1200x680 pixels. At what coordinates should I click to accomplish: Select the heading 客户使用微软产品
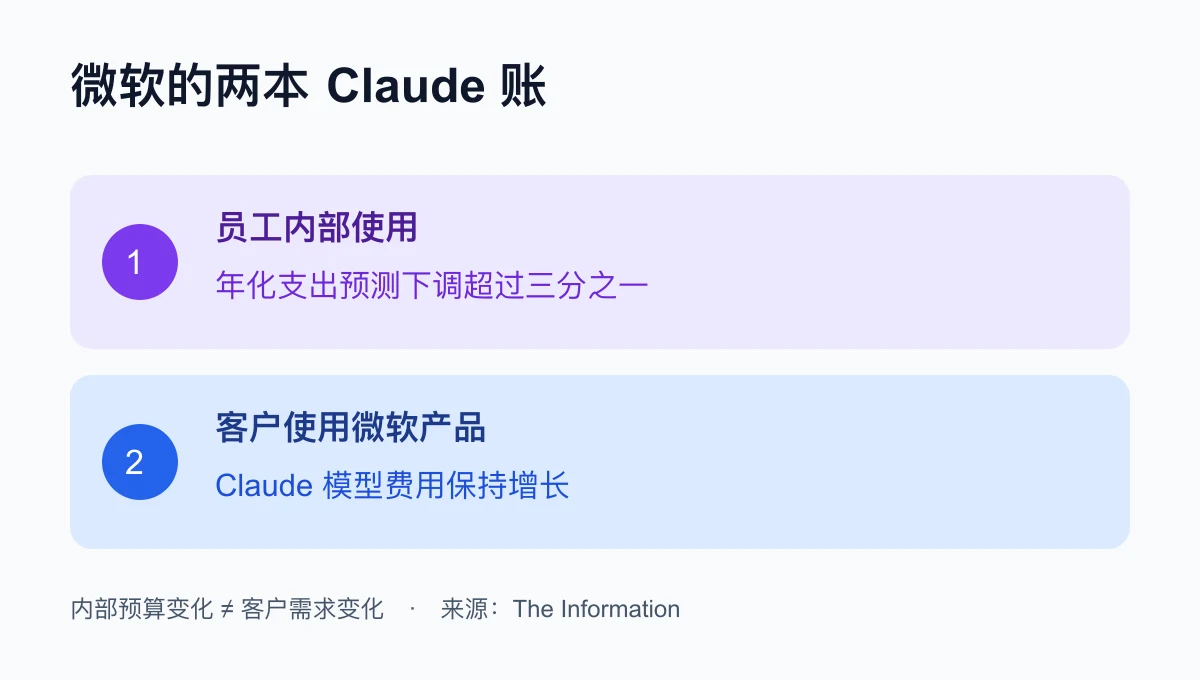tap(350, 428)
